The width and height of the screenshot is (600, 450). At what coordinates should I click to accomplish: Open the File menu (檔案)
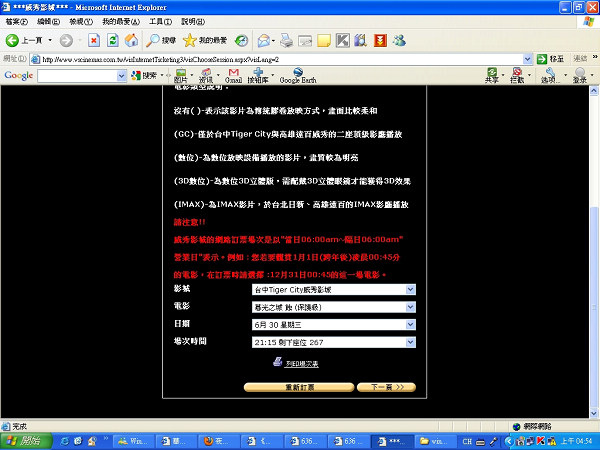click(x=16, y=22)
